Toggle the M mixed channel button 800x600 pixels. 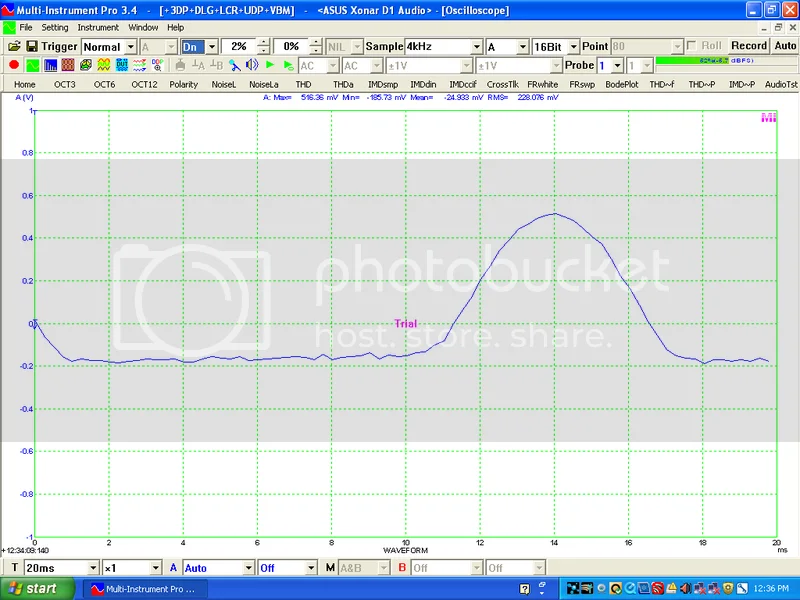pos(330,568)
